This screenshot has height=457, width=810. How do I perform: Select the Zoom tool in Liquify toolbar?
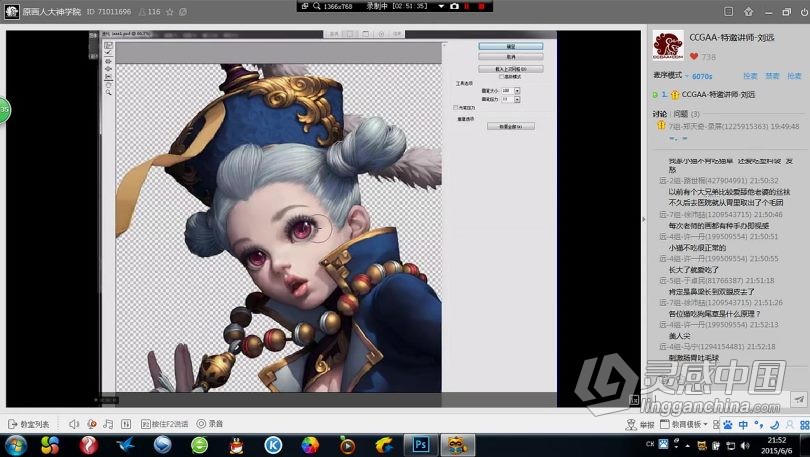click(108, 92)
